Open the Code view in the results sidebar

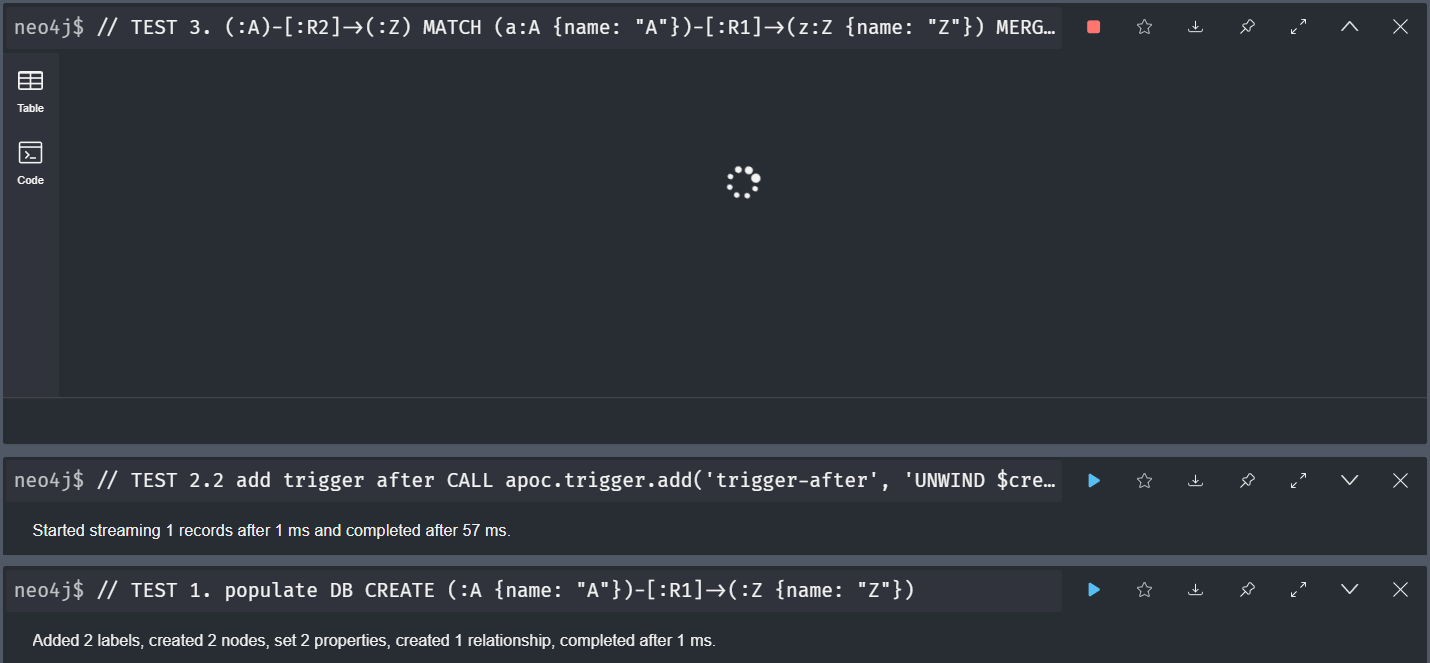click(x=30, y=162)
